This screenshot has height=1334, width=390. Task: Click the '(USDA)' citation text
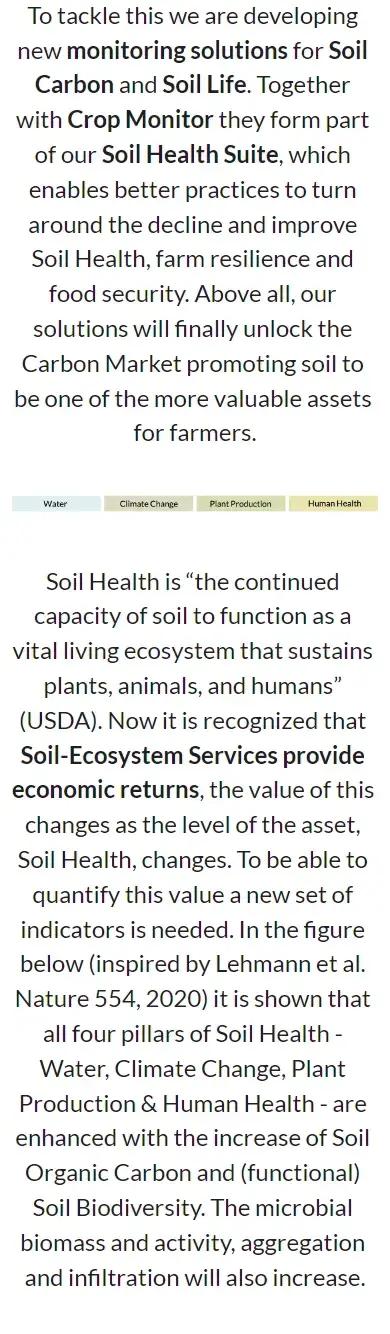(x=53, y=720)
